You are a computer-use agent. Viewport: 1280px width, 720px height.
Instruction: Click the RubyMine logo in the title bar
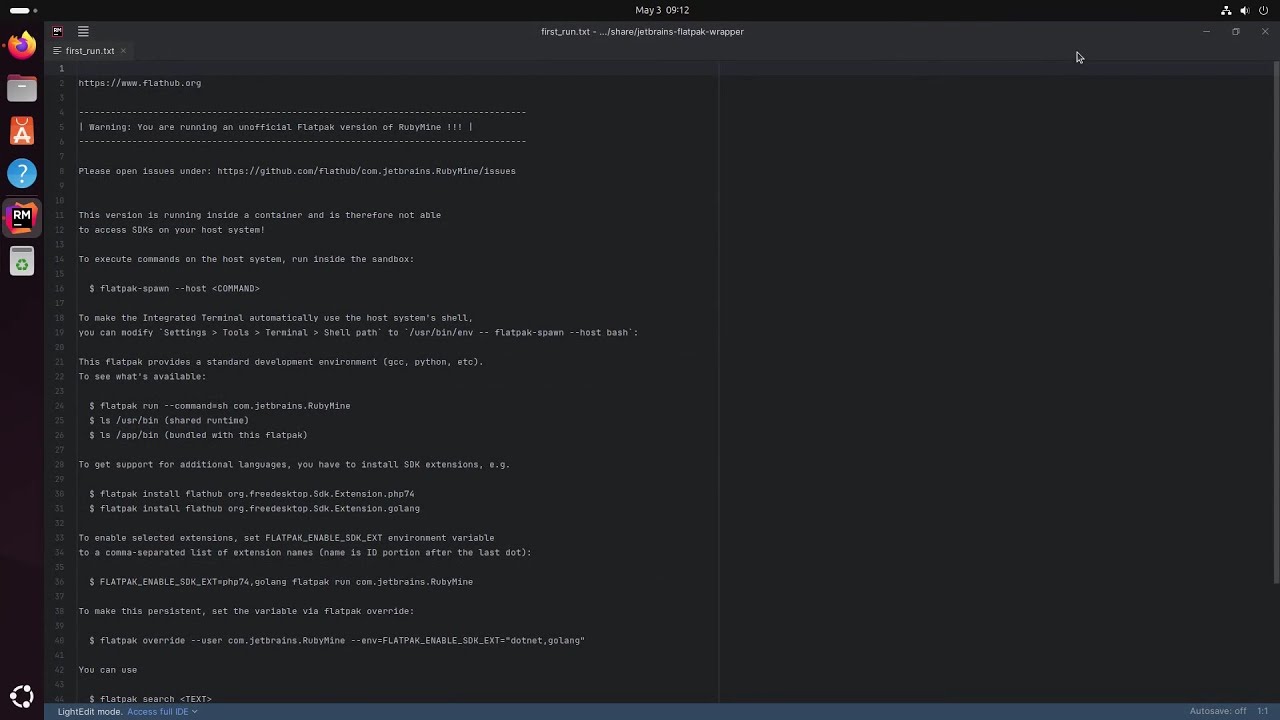(x=57, y=32)
